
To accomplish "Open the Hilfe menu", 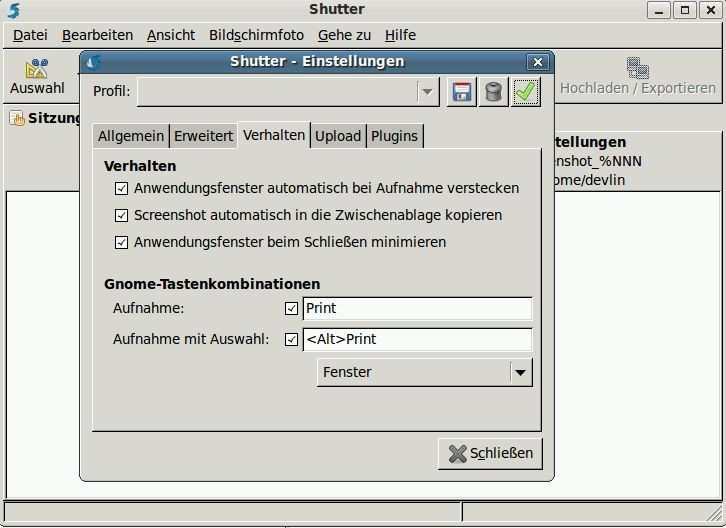I will pyautogui.click(x=400, y=35).
